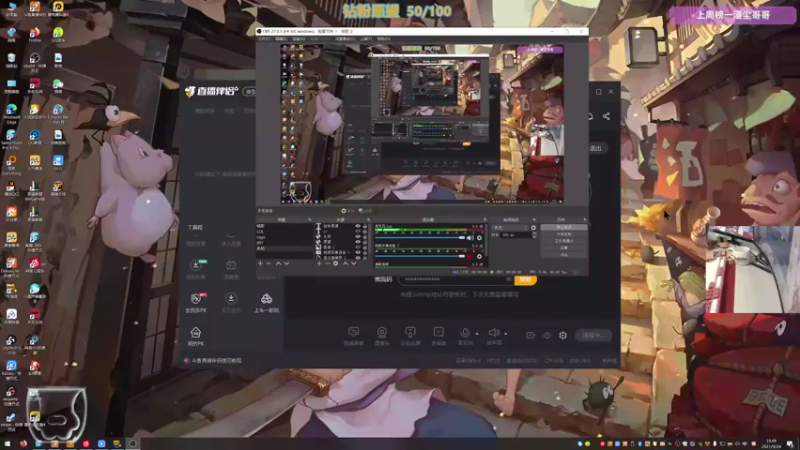Open Microsoft Edge desktop shortcut
Image resolution: width=800 pixels, height=450 pixels.
tap(11, 112)
